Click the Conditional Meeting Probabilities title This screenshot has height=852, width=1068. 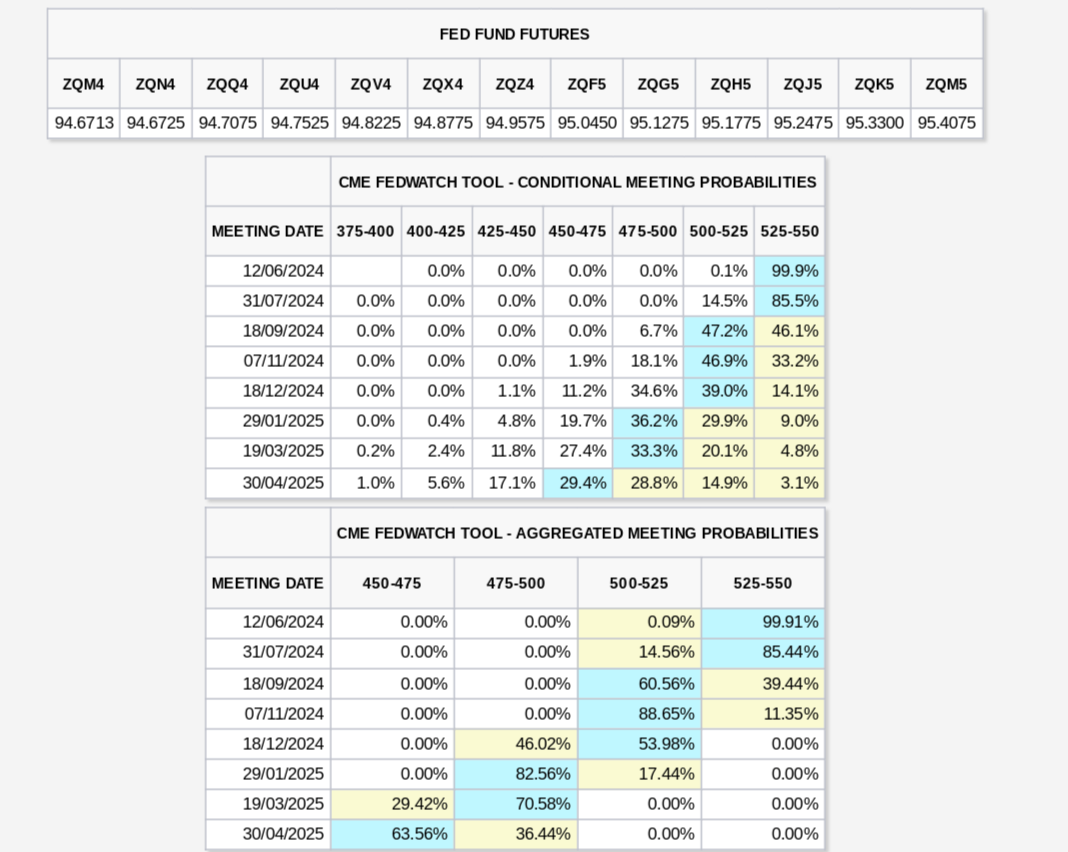click(x=577, y=182)
